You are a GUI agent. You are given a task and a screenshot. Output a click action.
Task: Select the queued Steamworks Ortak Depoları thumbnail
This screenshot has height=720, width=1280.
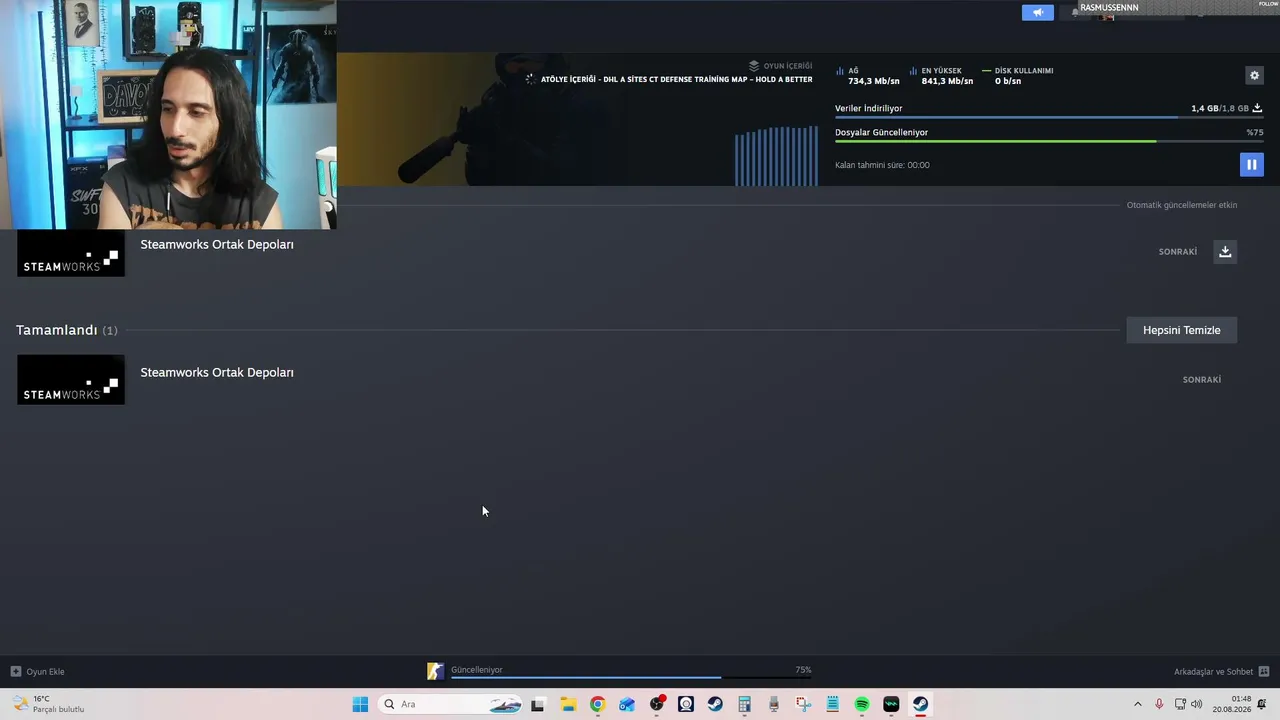pyautogui.click(x=71, y=253)
